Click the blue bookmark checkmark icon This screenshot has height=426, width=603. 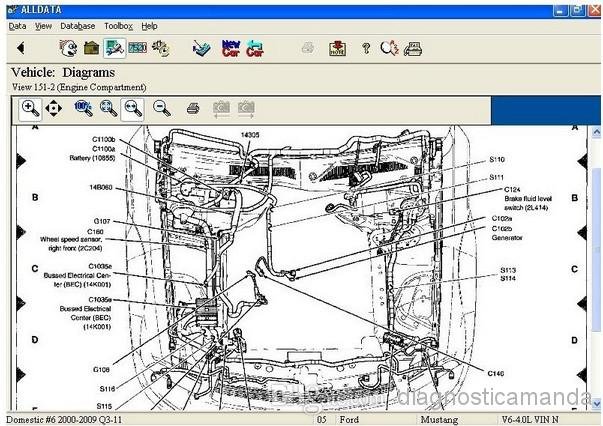[x=202, y=48]
